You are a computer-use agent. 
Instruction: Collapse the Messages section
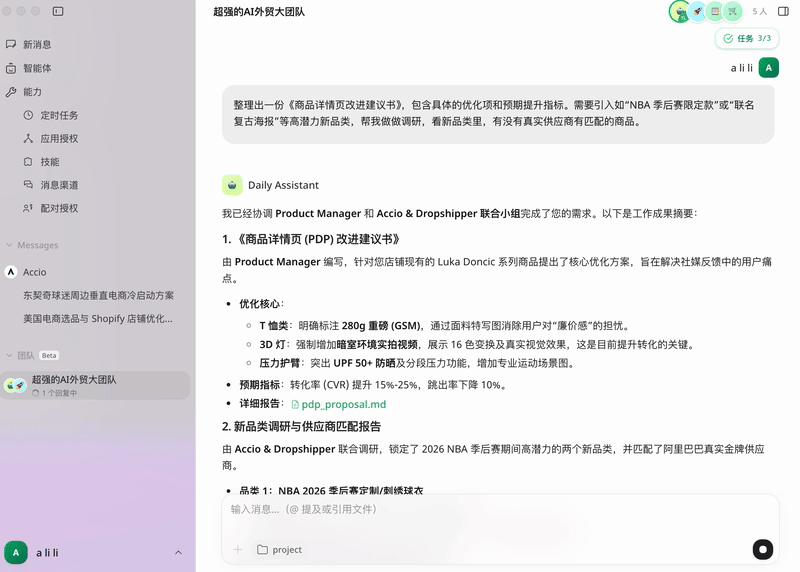pos(32,245)
